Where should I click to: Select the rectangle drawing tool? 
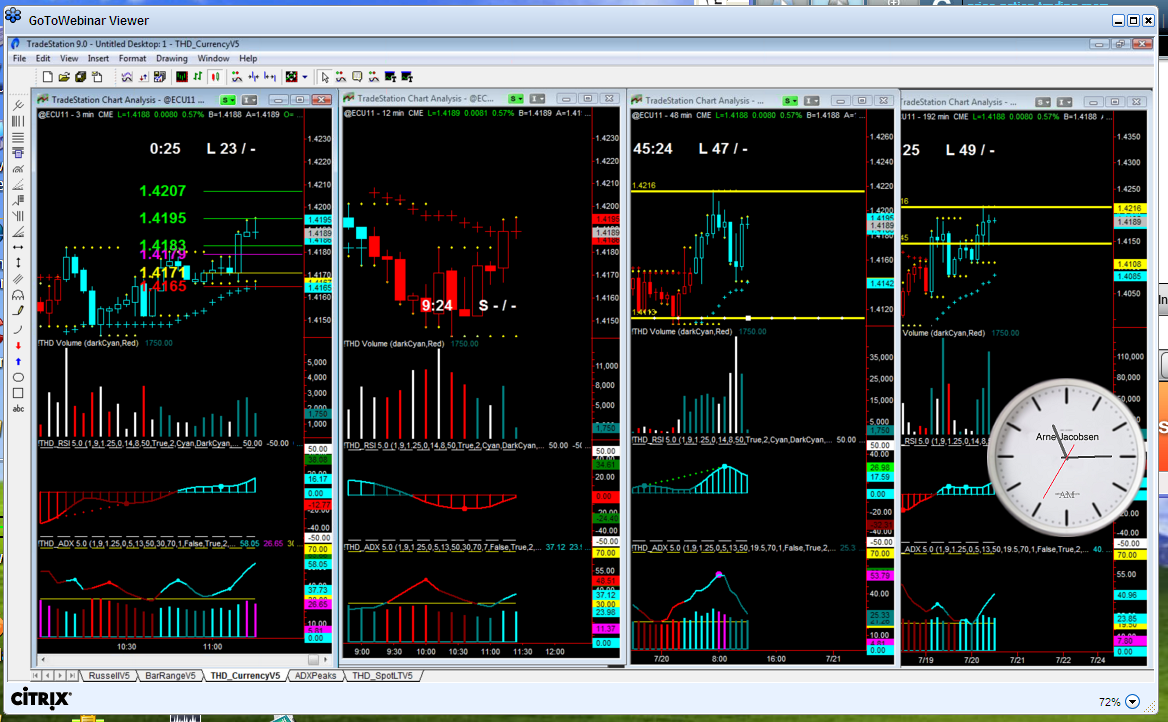click(19, 393)
